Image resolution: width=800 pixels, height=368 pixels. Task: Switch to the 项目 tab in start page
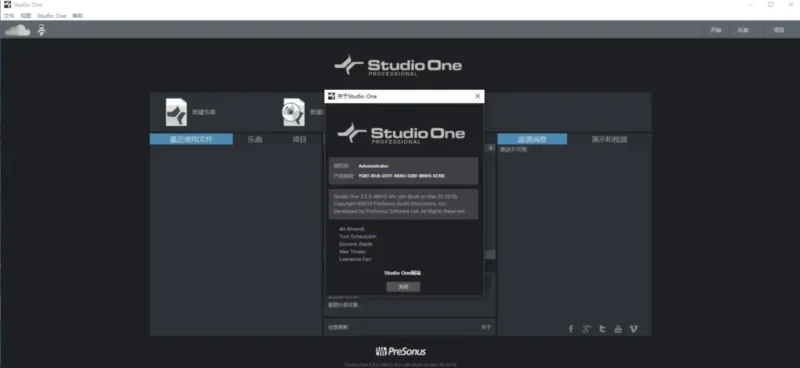pos(299,139)
